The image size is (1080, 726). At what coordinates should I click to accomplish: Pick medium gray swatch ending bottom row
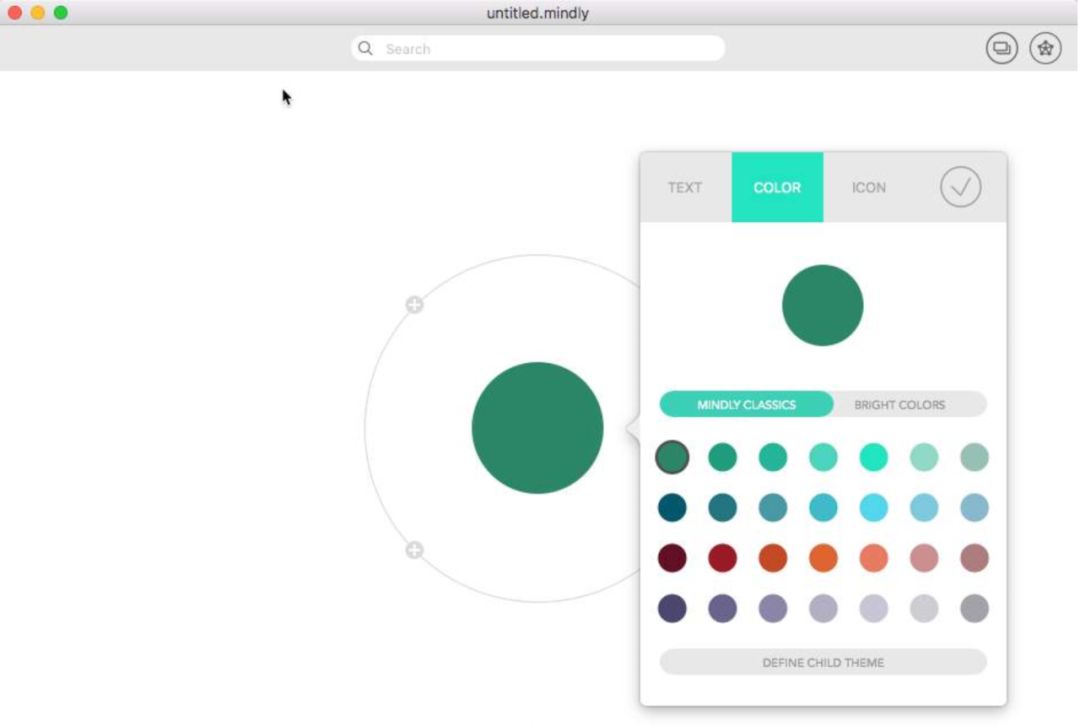[x=974, y=608]
